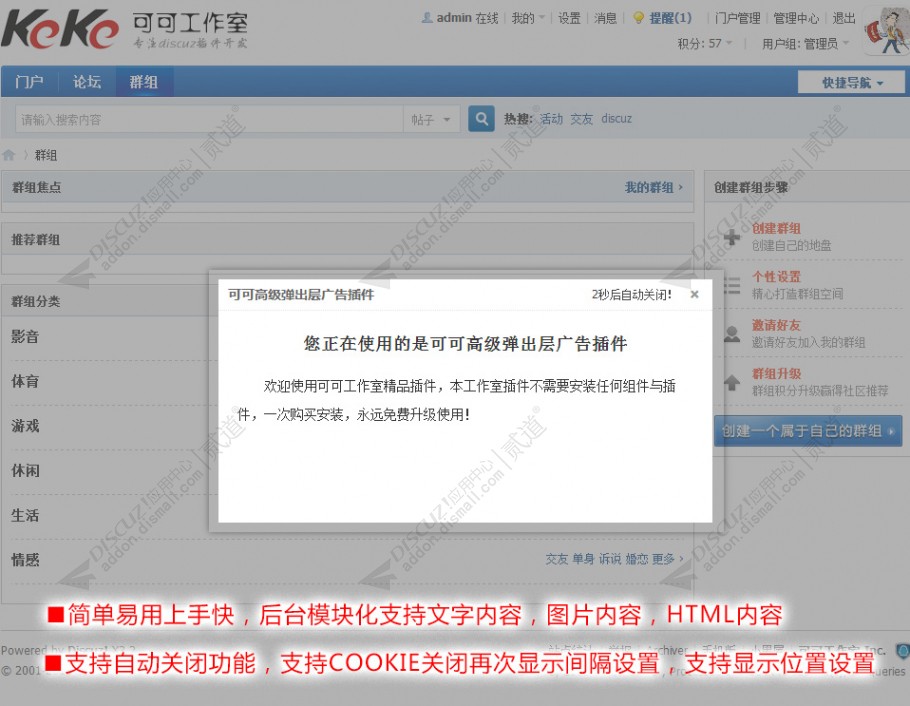The width and height of the screenshot is (910, 706).
Task: Click the up arrow icon beside 群组升级
Action: 732,382
